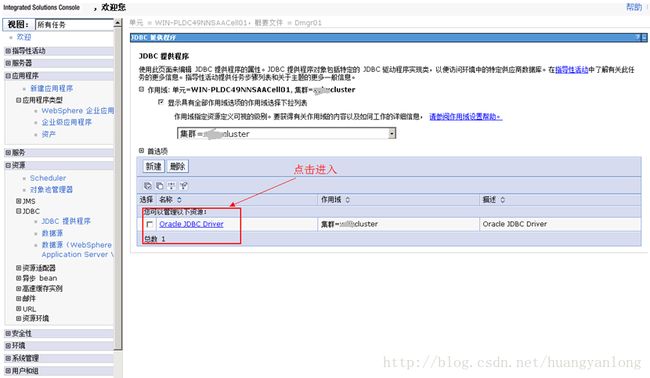Expand the 资源适配器 tree node
The height and width of the screenshot is (378, 650).
pos(19,268)
